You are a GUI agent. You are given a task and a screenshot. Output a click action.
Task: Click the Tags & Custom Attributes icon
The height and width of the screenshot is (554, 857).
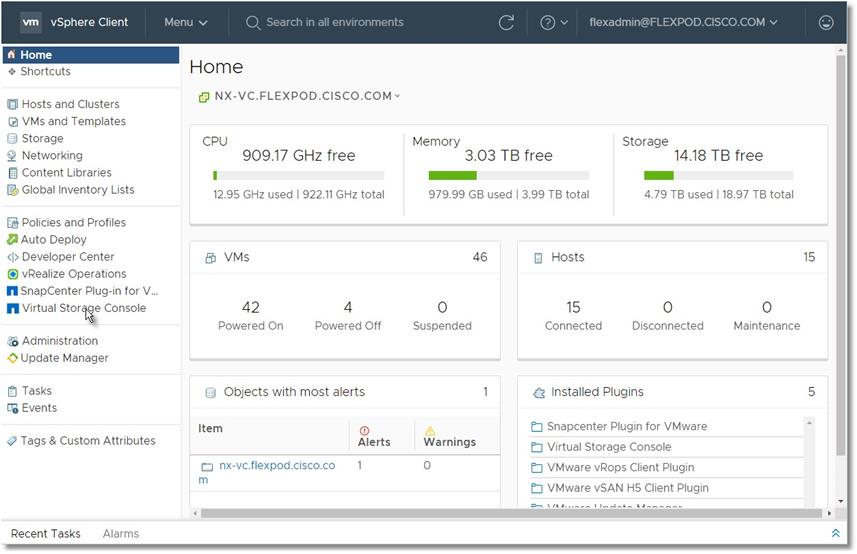pyautogui.click(x=12, y=441)
